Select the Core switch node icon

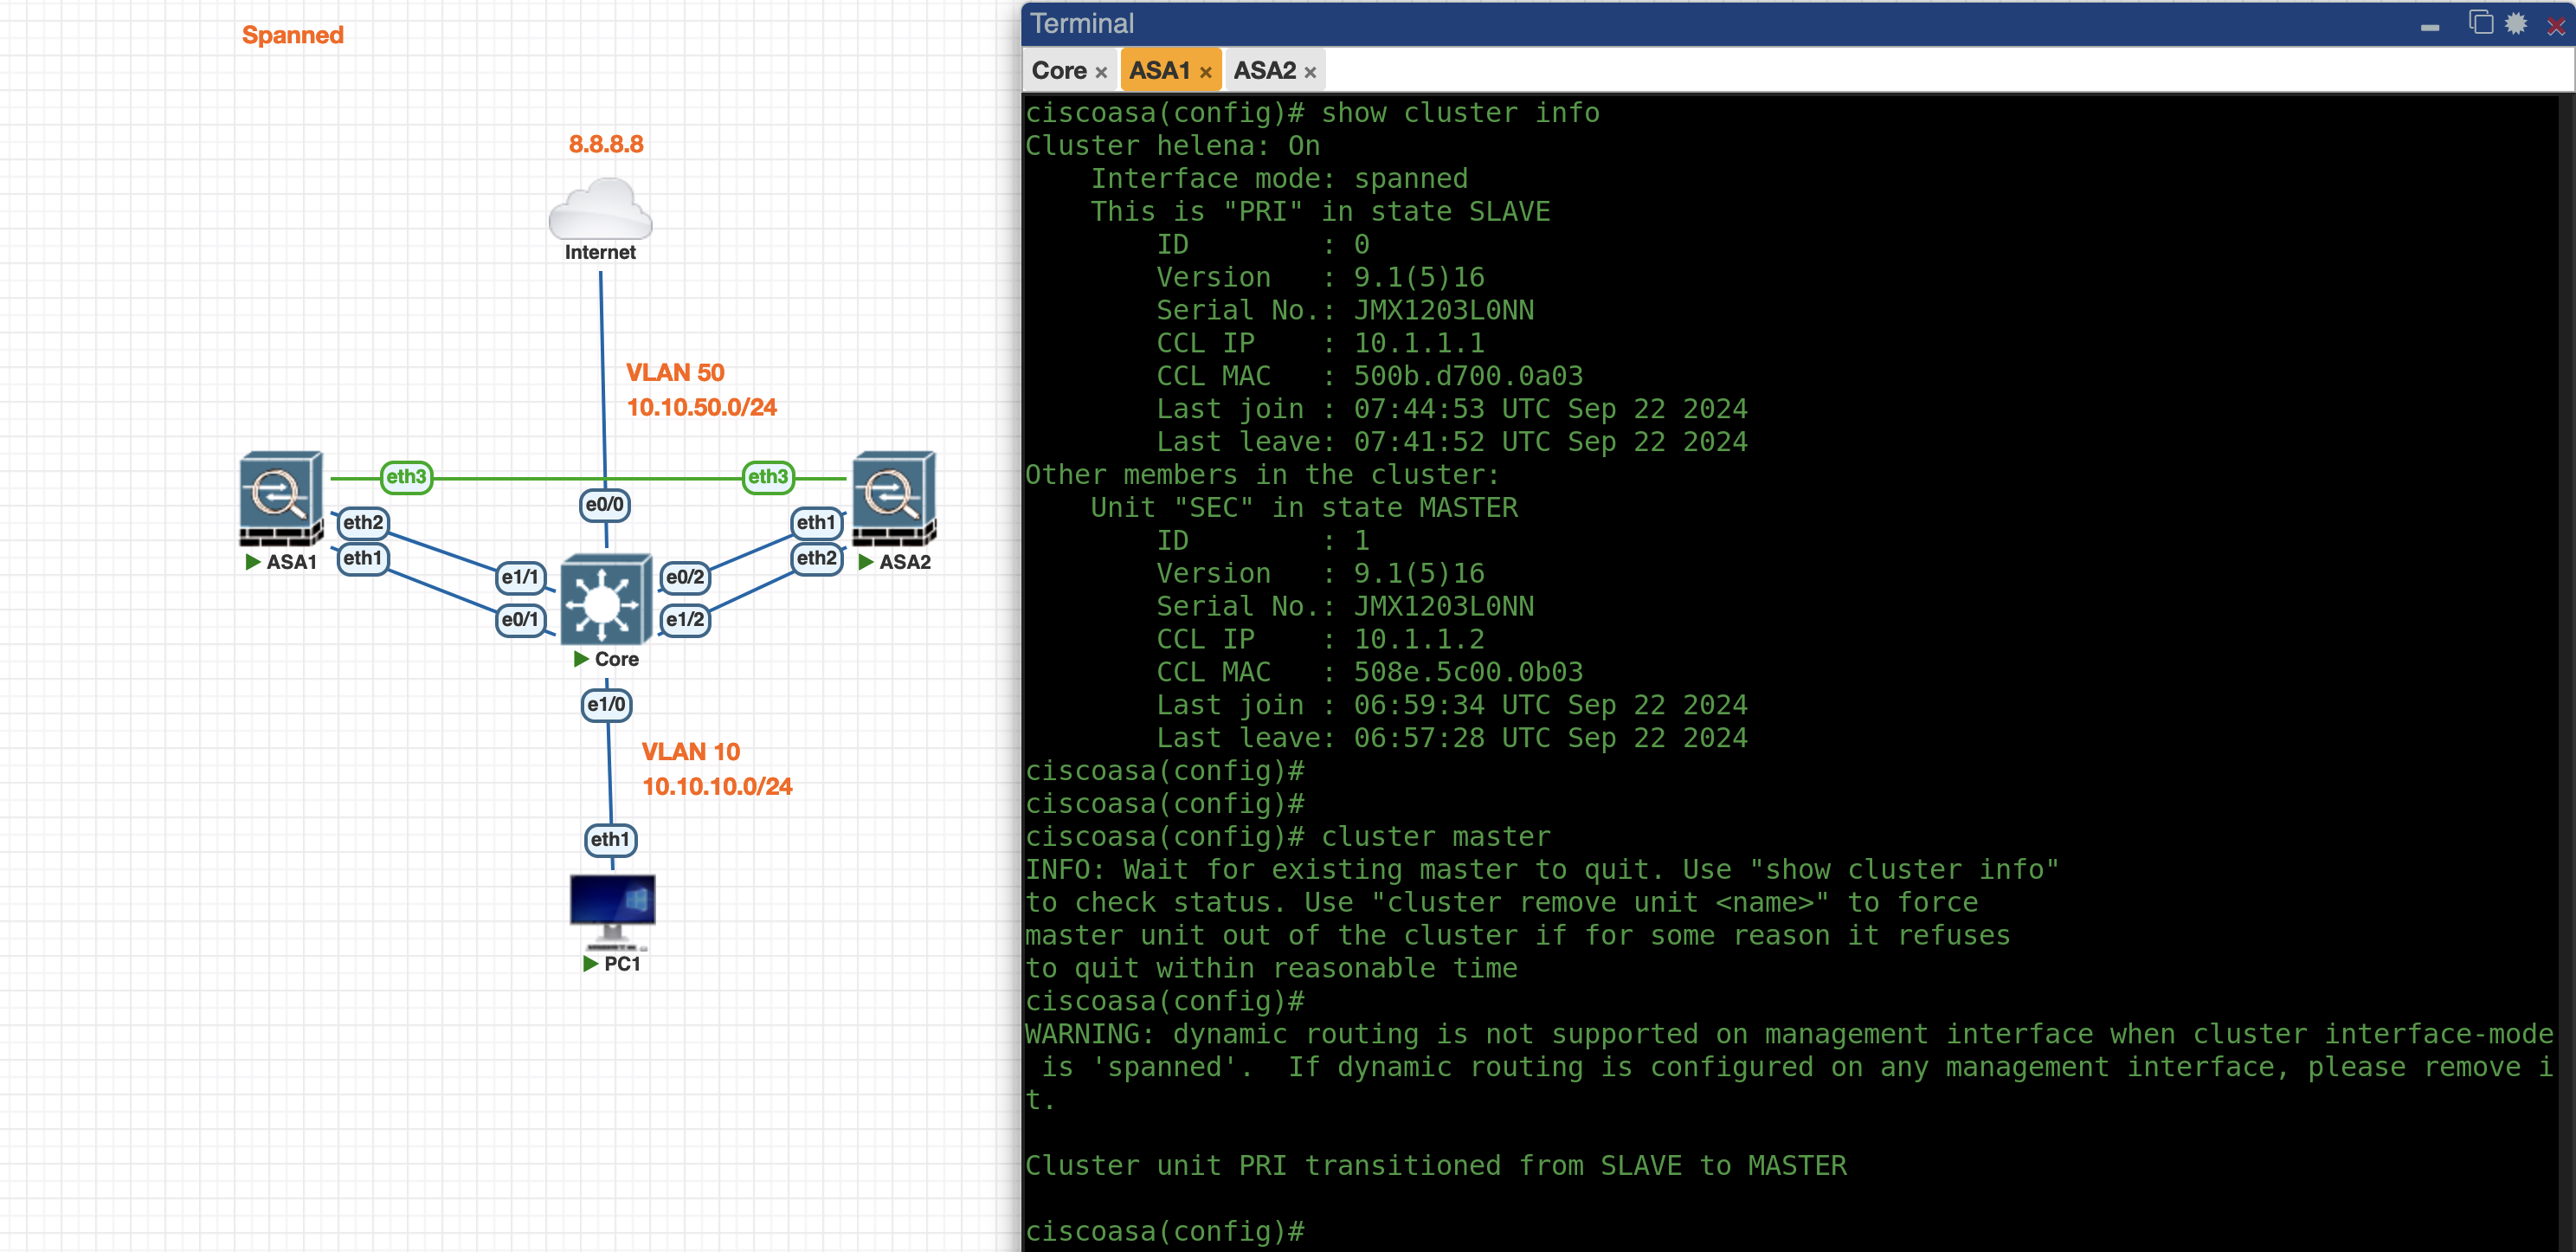tap(606, 600)
